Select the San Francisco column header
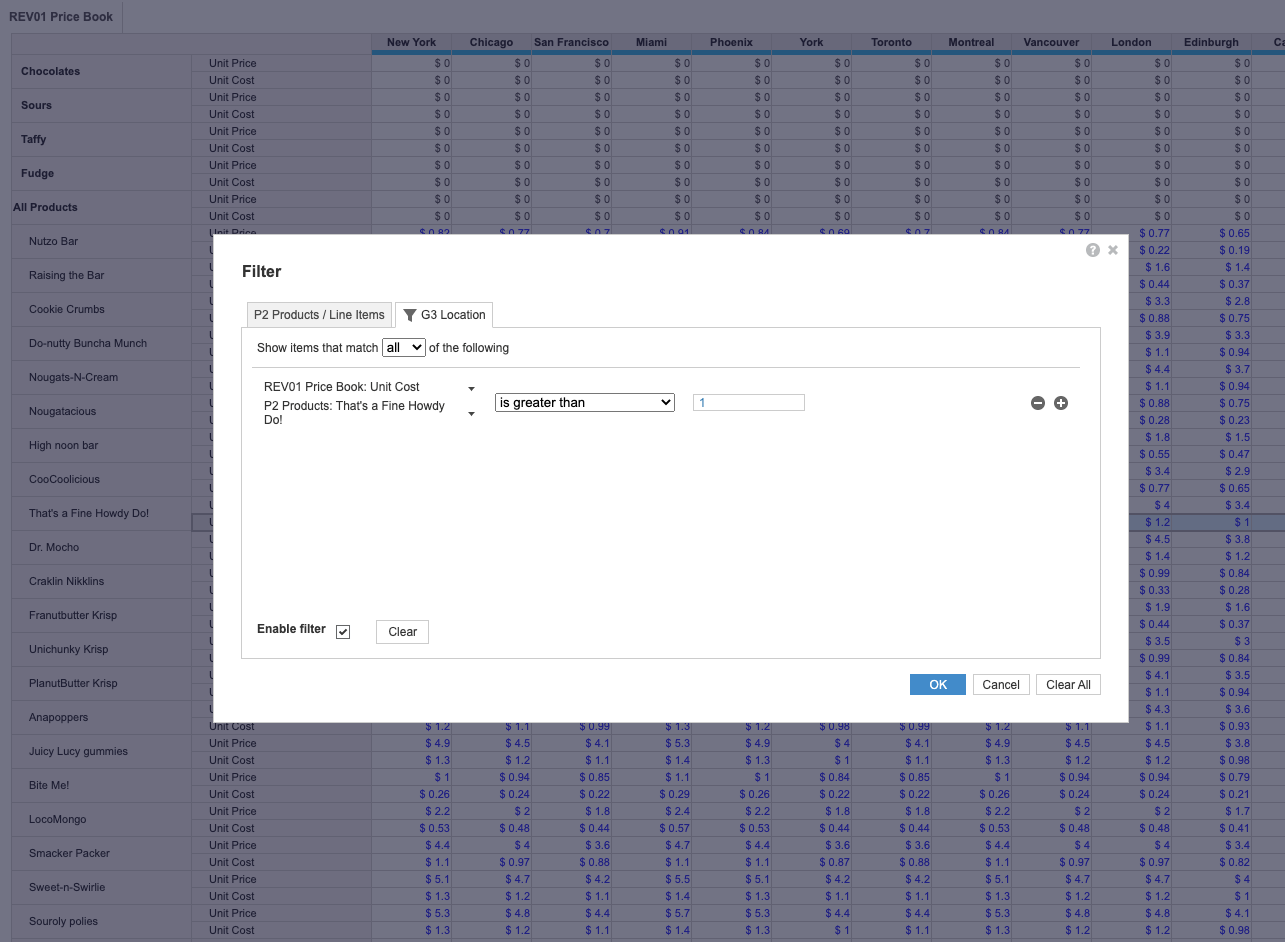The image size is (1285, 942). click(571, 42)
